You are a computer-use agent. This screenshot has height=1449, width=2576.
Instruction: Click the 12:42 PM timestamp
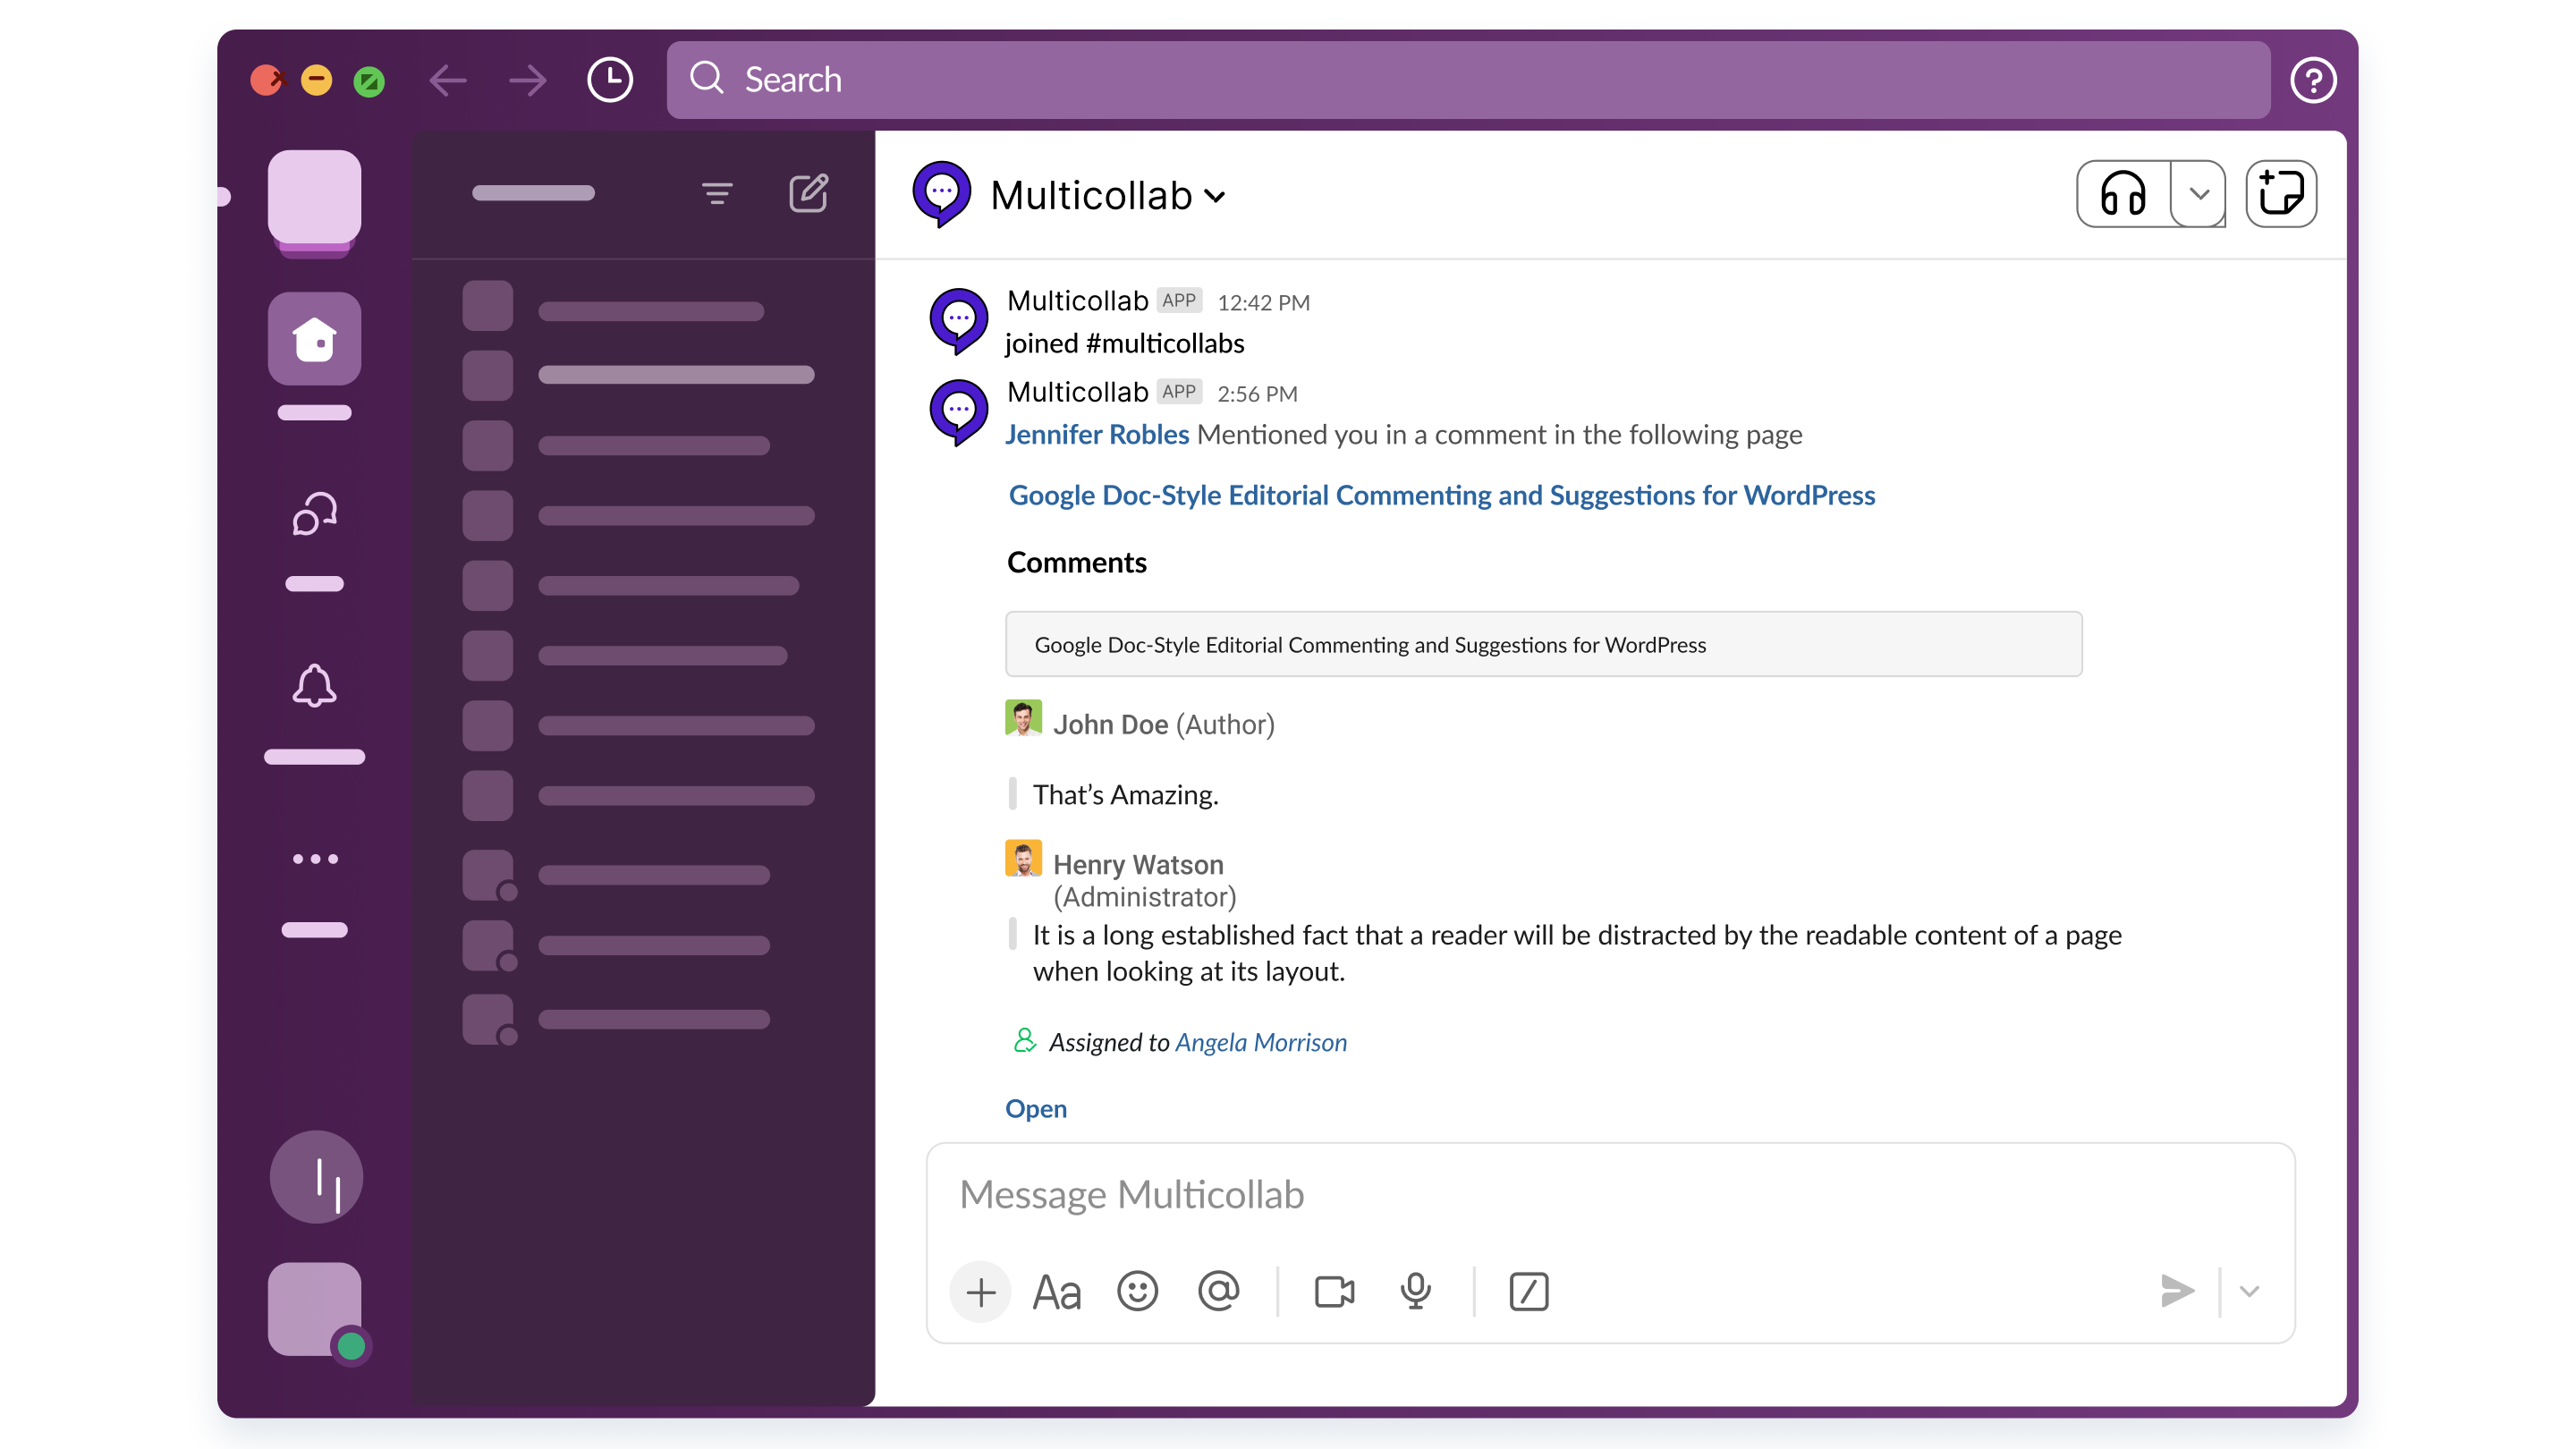(x=1263, y=302)
